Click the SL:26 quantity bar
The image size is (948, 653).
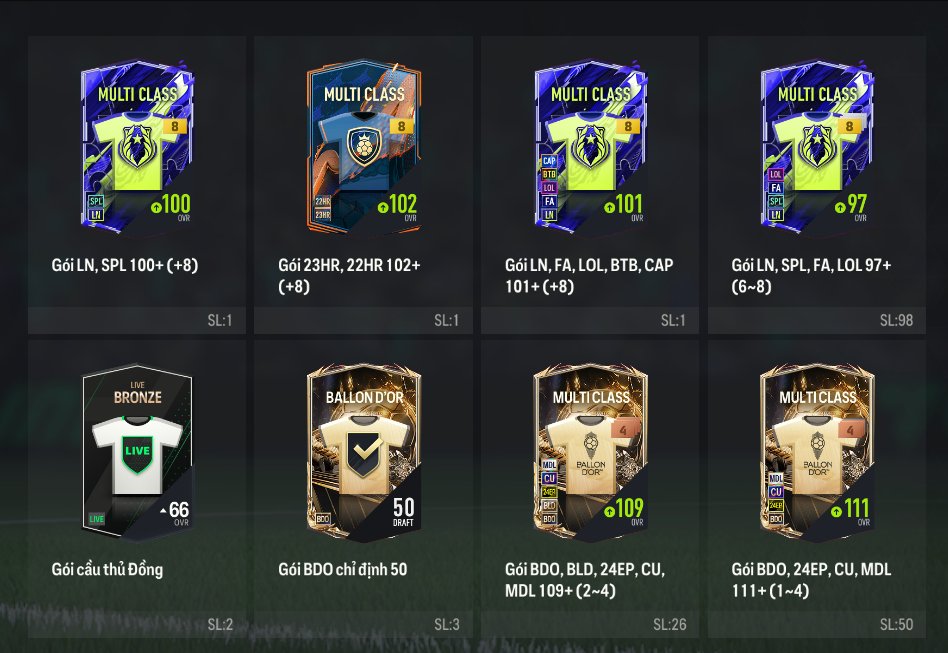pos(590,625)
